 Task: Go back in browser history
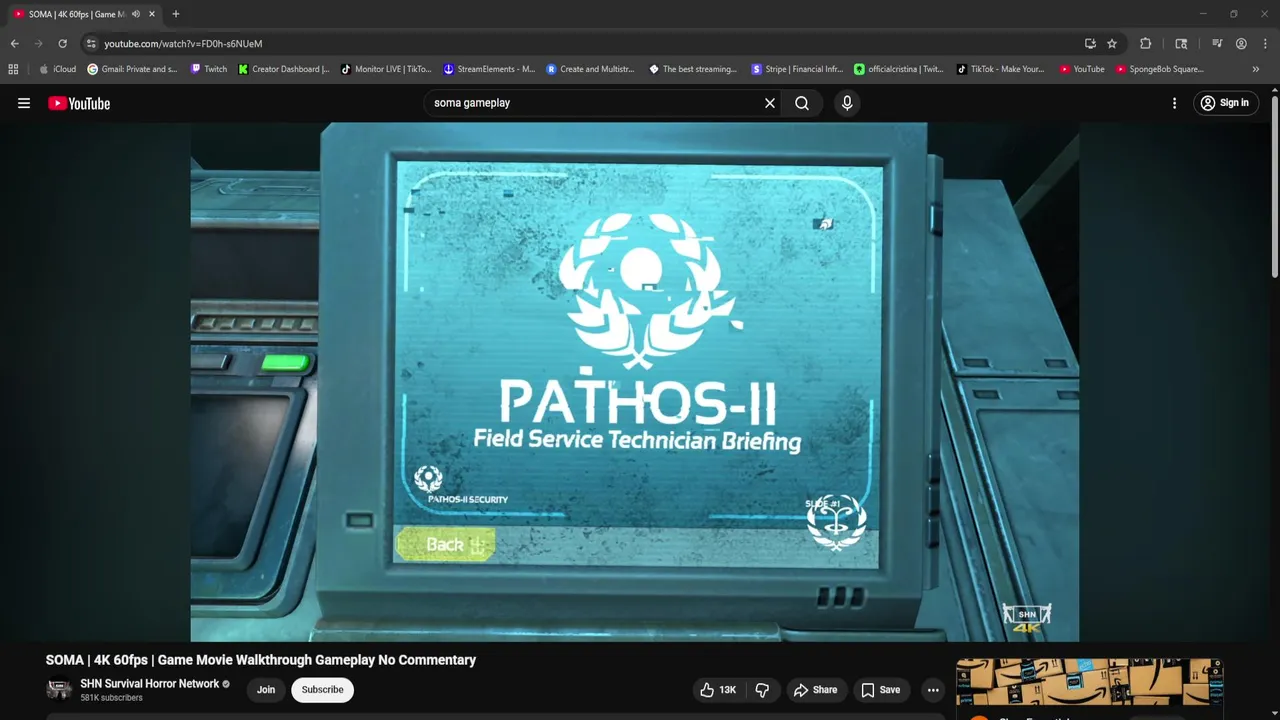[14, 44]
